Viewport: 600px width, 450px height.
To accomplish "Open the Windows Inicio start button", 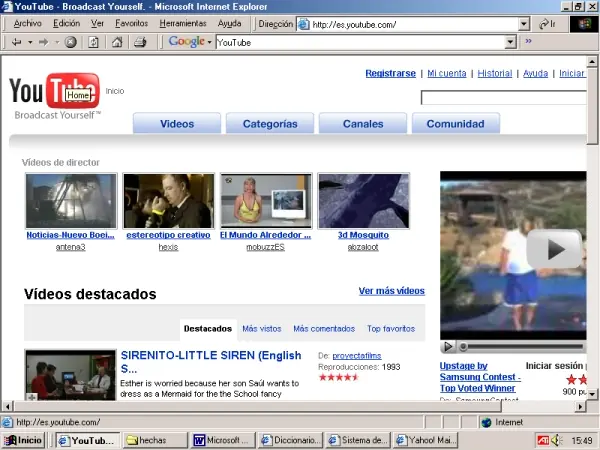I will coord(24,440).
